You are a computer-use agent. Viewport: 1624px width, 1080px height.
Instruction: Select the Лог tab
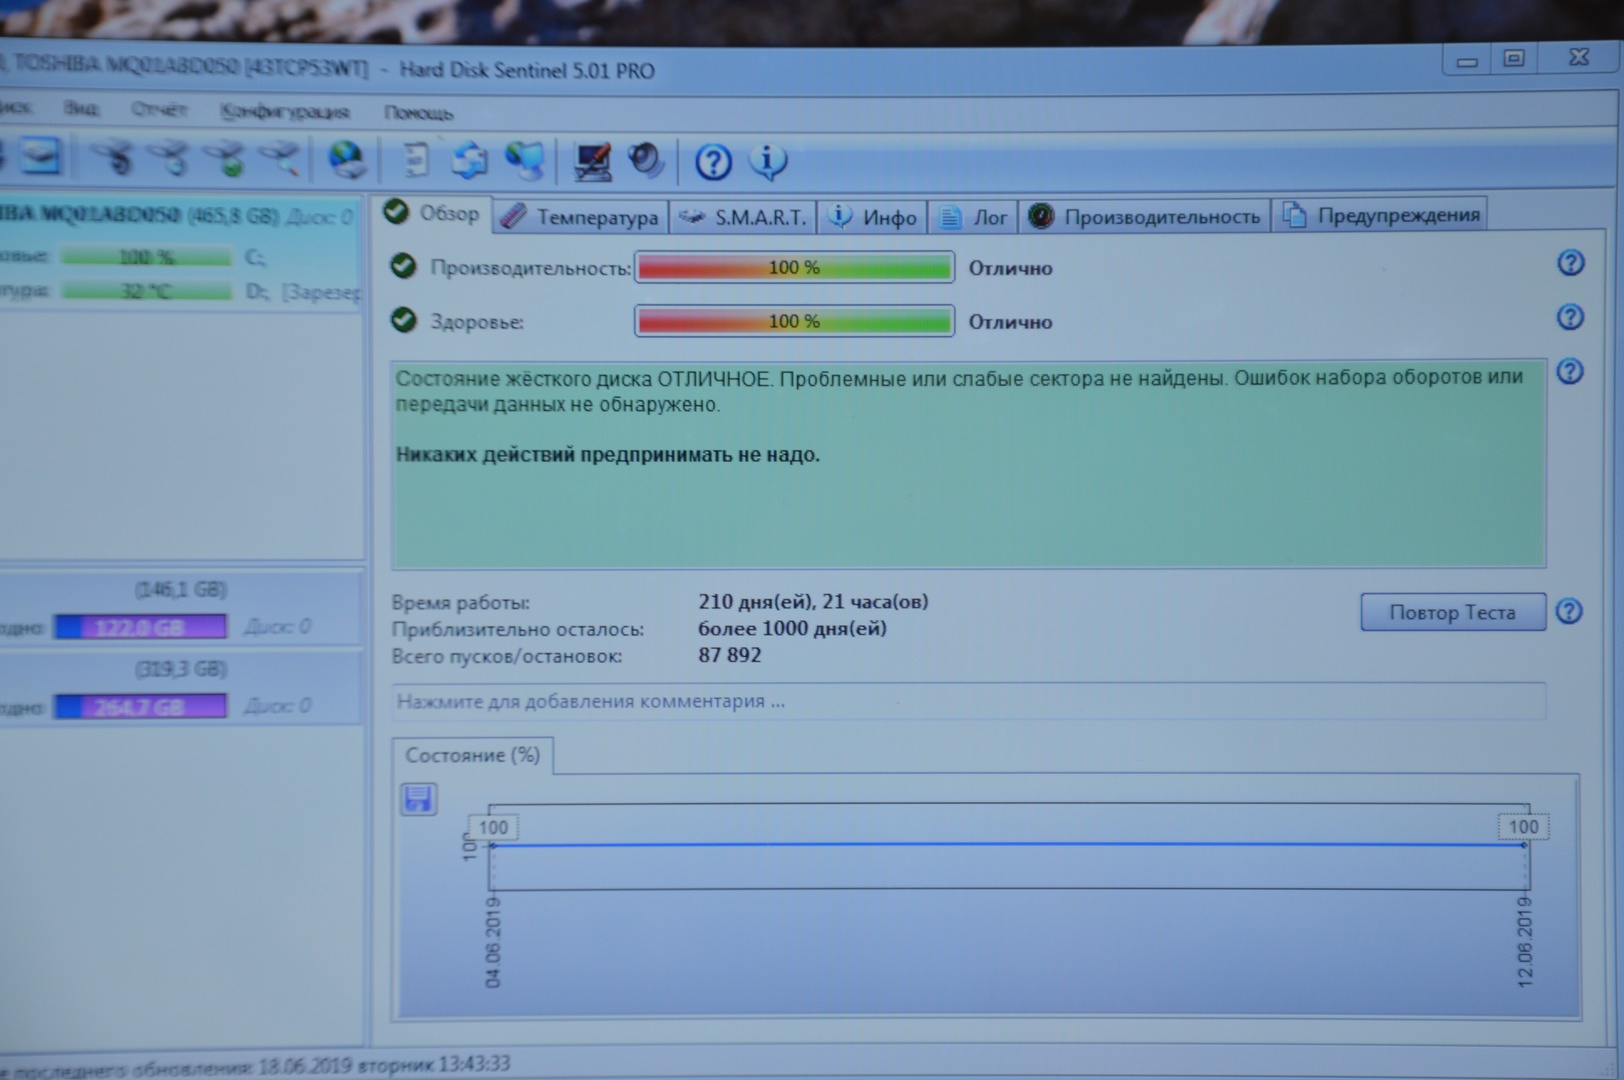point(974,217)
